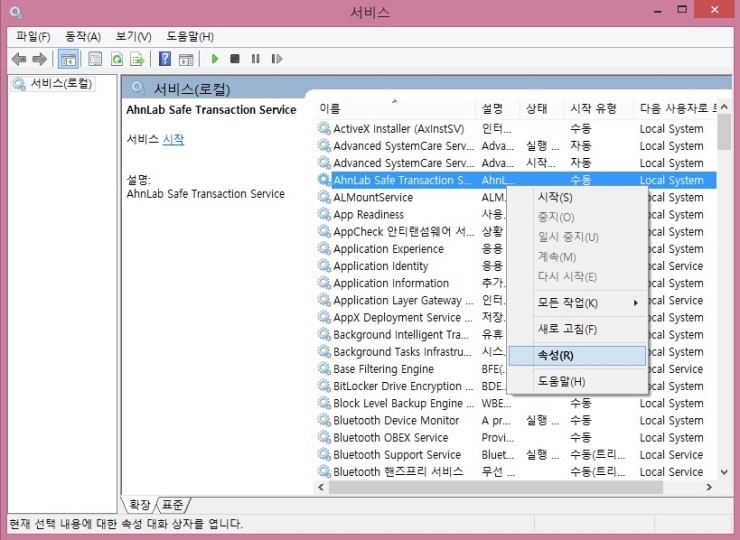The image size is (740, 540).
Task: Select the Advanced SystemCare row with 시작 status
Action: (x=516, y=163)
